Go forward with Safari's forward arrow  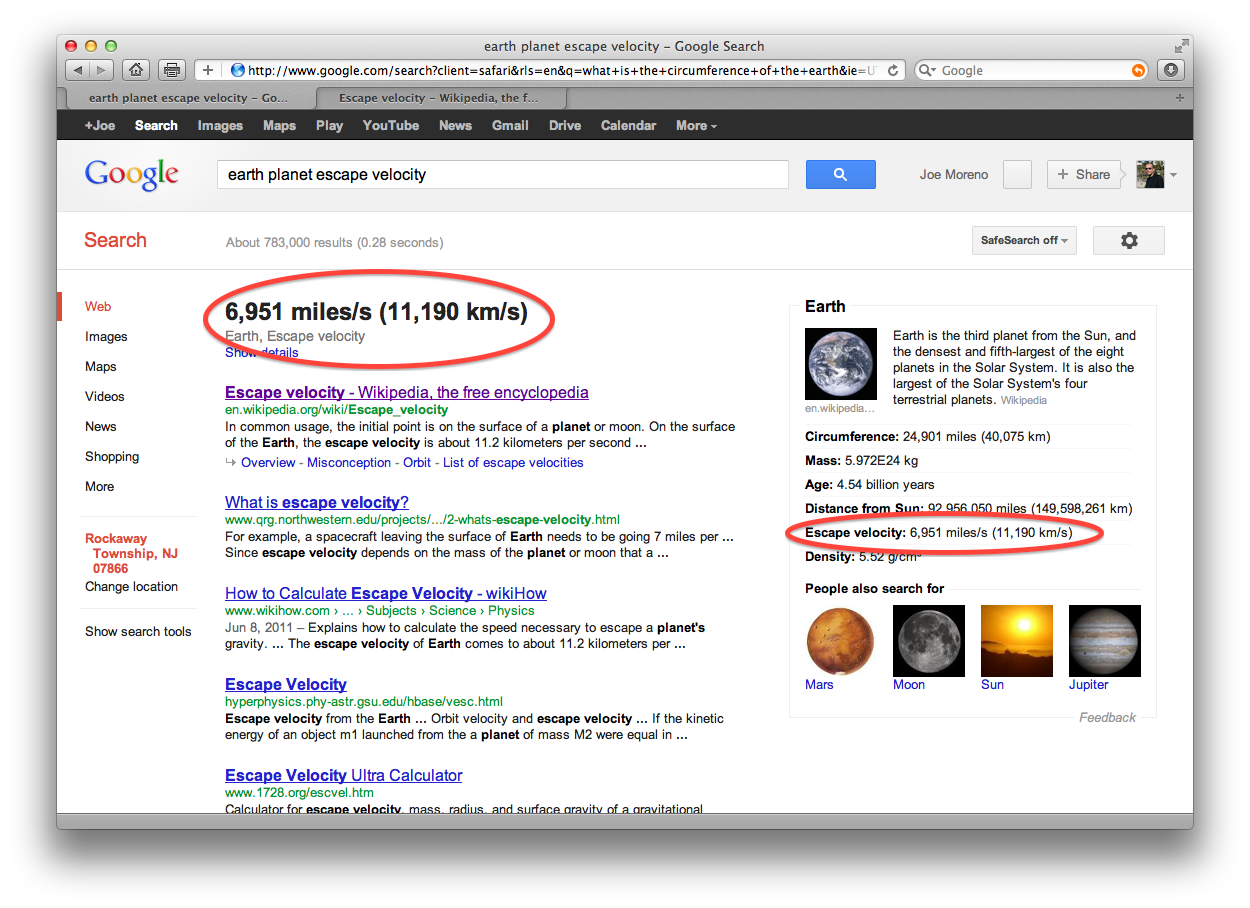tap(102, 70)
